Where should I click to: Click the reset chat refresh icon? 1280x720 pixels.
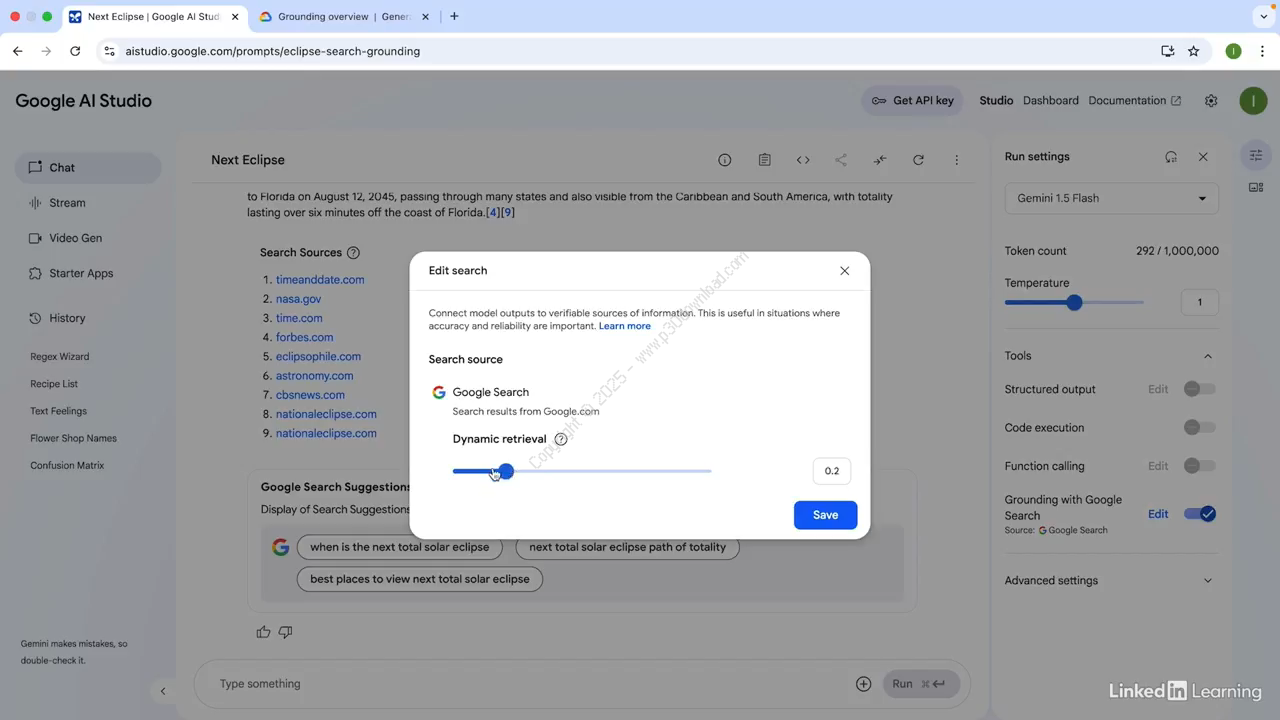(918, 160)
